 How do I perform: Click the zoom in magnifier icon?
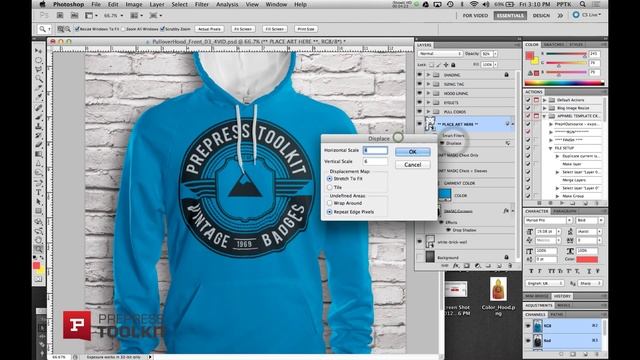[60, 29]
